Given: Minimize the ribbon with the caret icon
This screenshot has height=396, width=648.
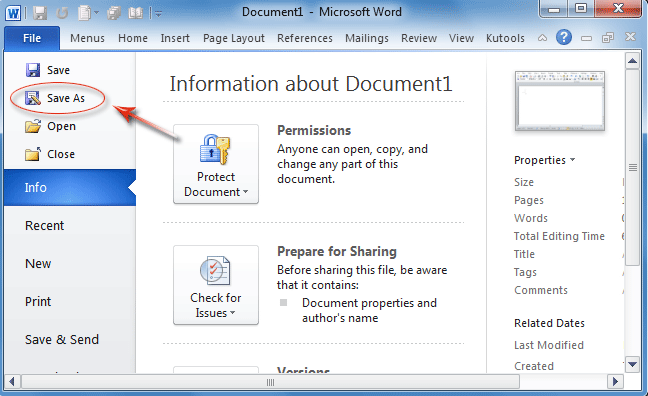Looking at the screenshot, I should (542, 38).
